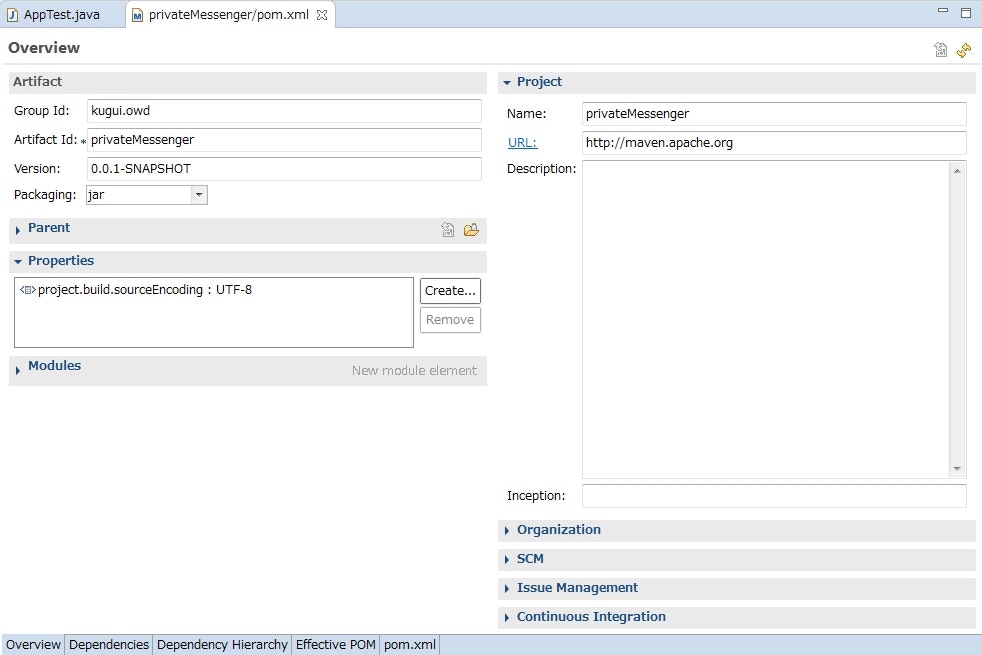Click into the Group Id field
Image resolution: width=982 pixels, height=655 pixels.
tap(284, 111)
